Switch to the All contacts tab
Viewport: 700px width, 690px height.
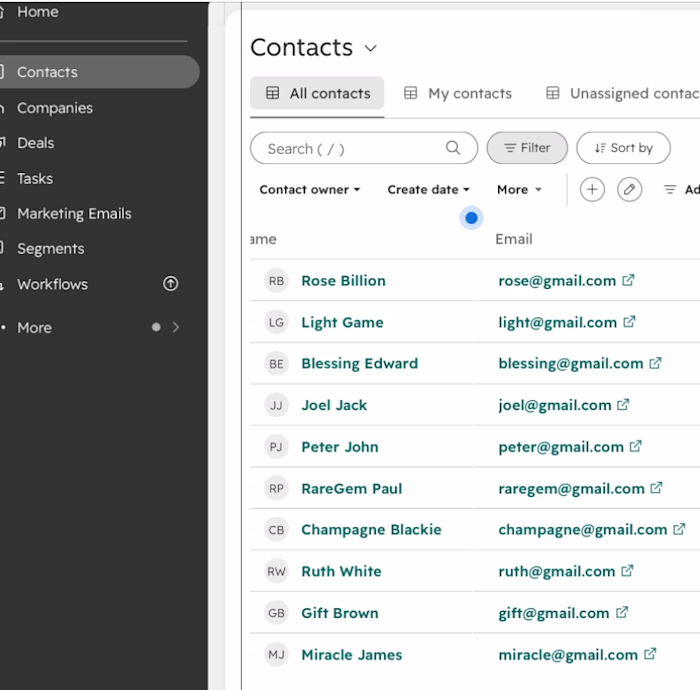[x=317, y=93]
